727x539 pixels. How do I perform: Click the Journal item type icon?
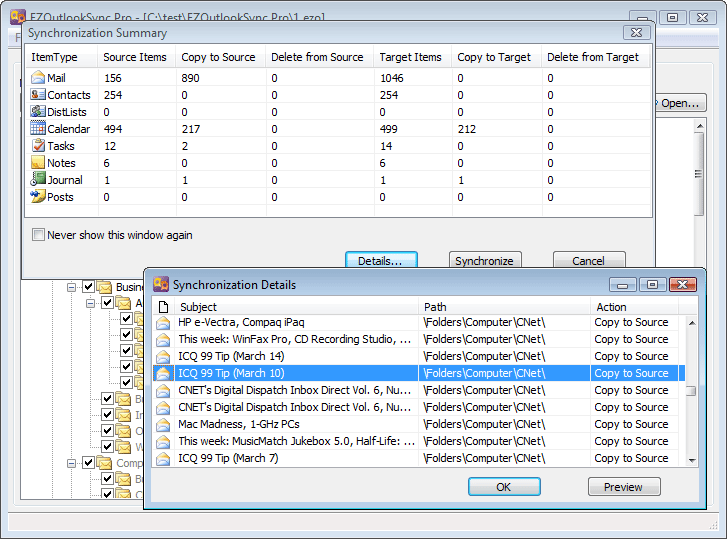click(38, 179)
